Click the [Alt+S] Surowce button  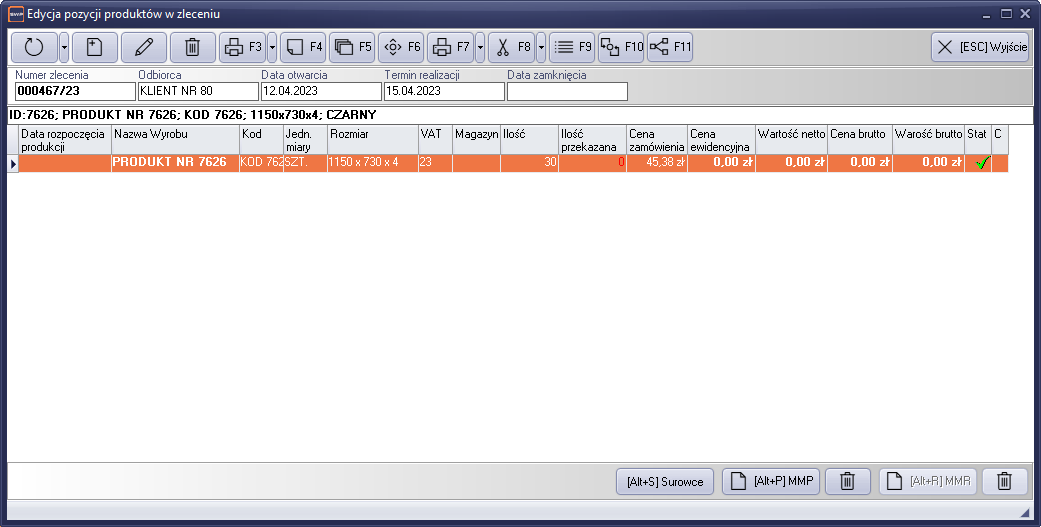pos(665,481)
